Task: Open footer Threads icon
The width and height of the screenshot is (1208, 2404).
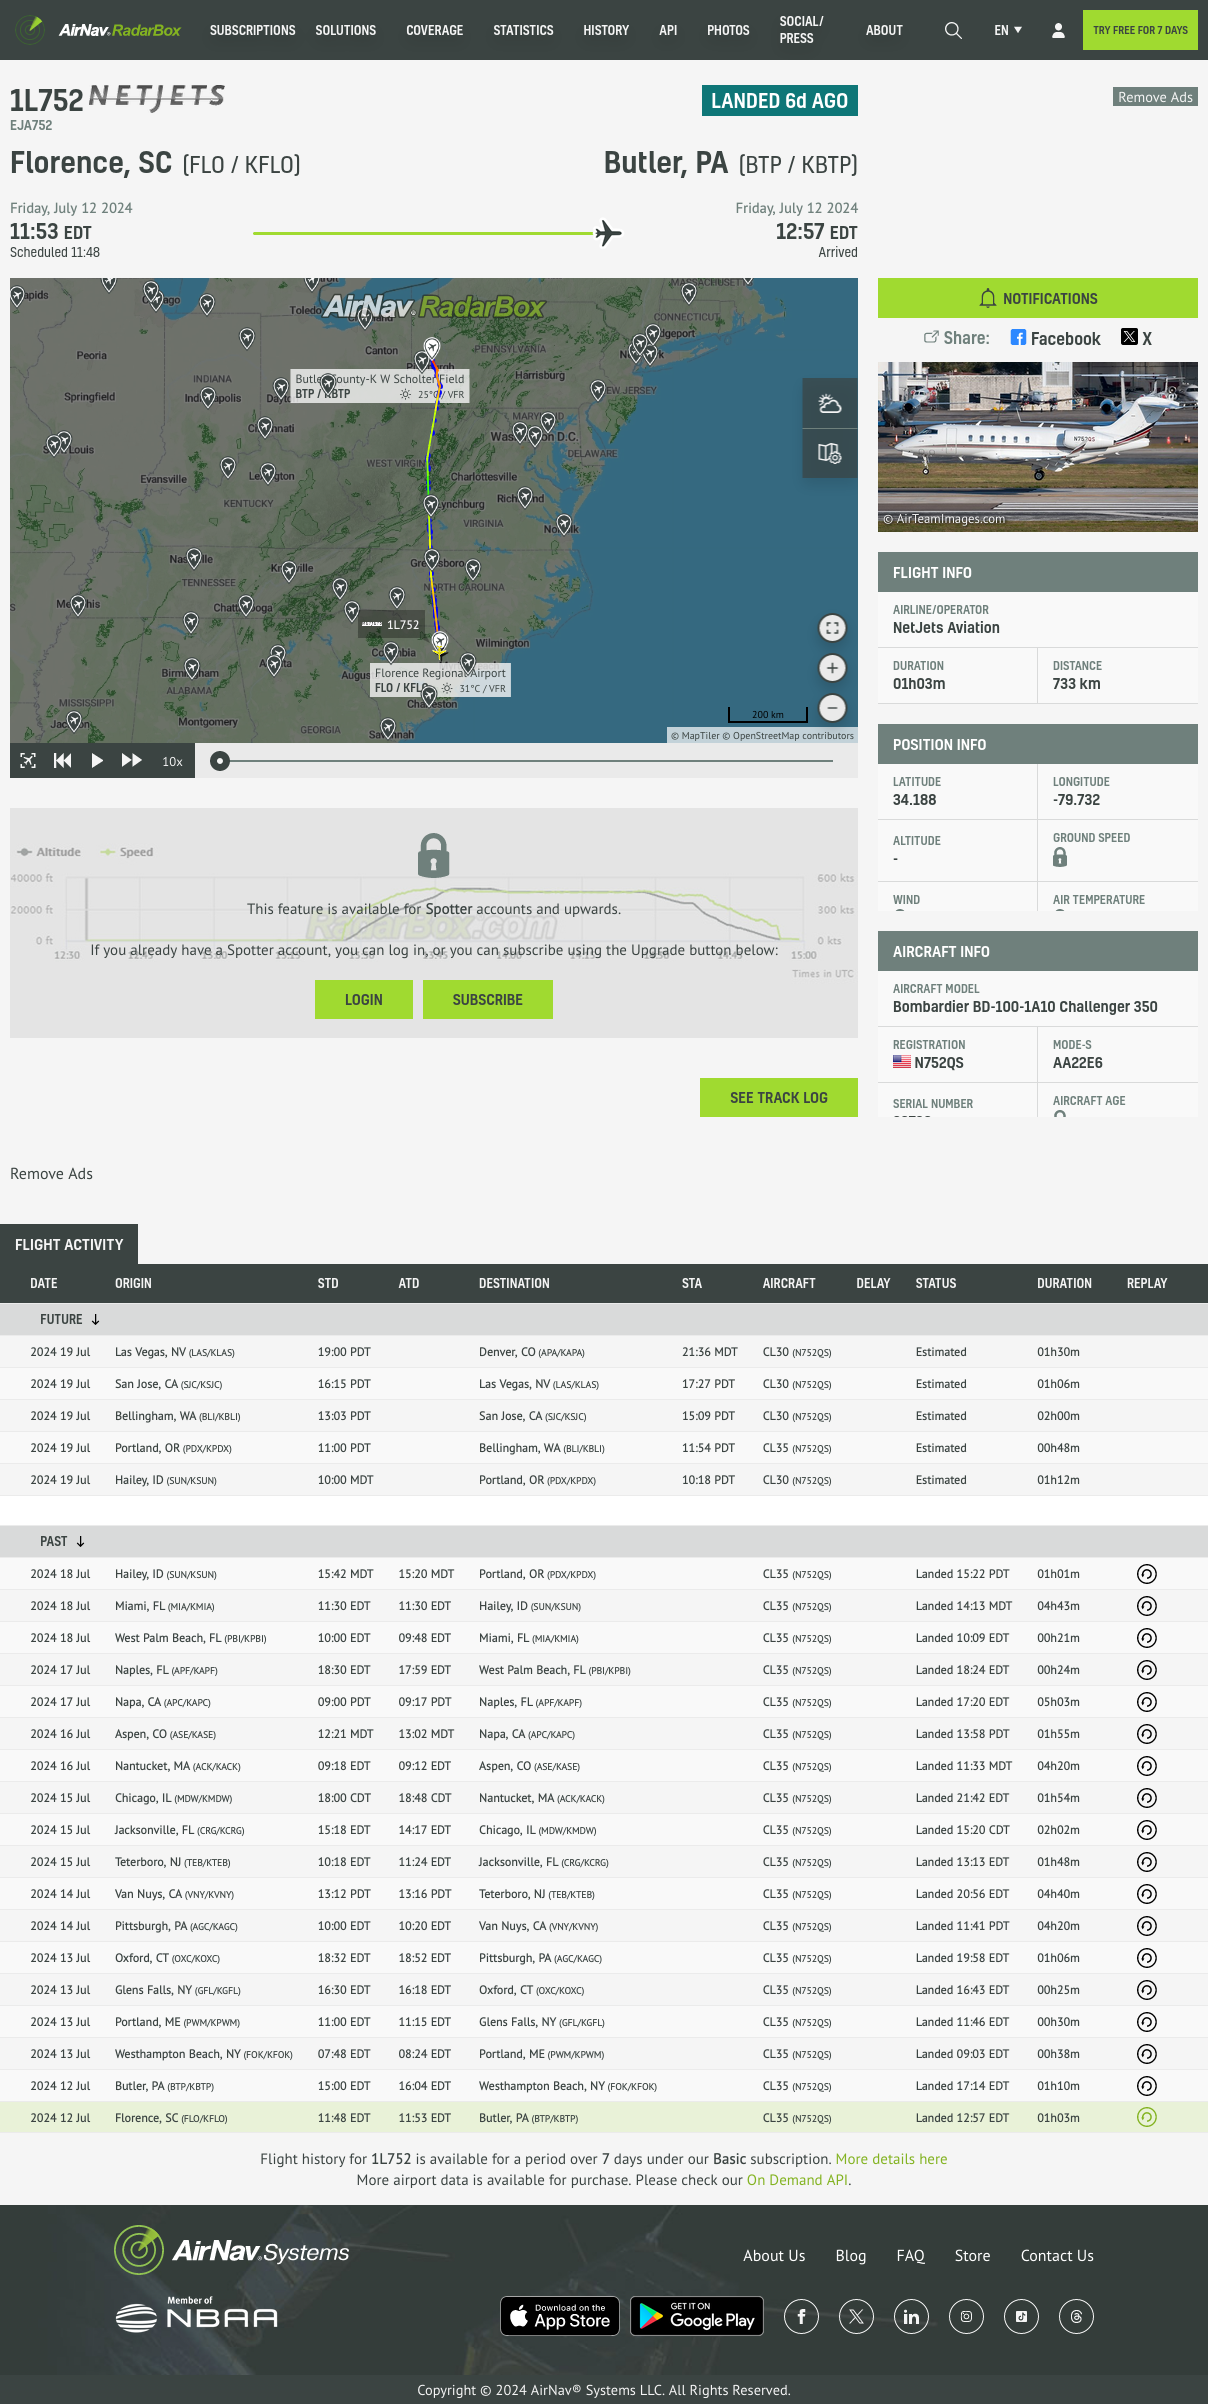Action: click(x=1076, y=2316)
